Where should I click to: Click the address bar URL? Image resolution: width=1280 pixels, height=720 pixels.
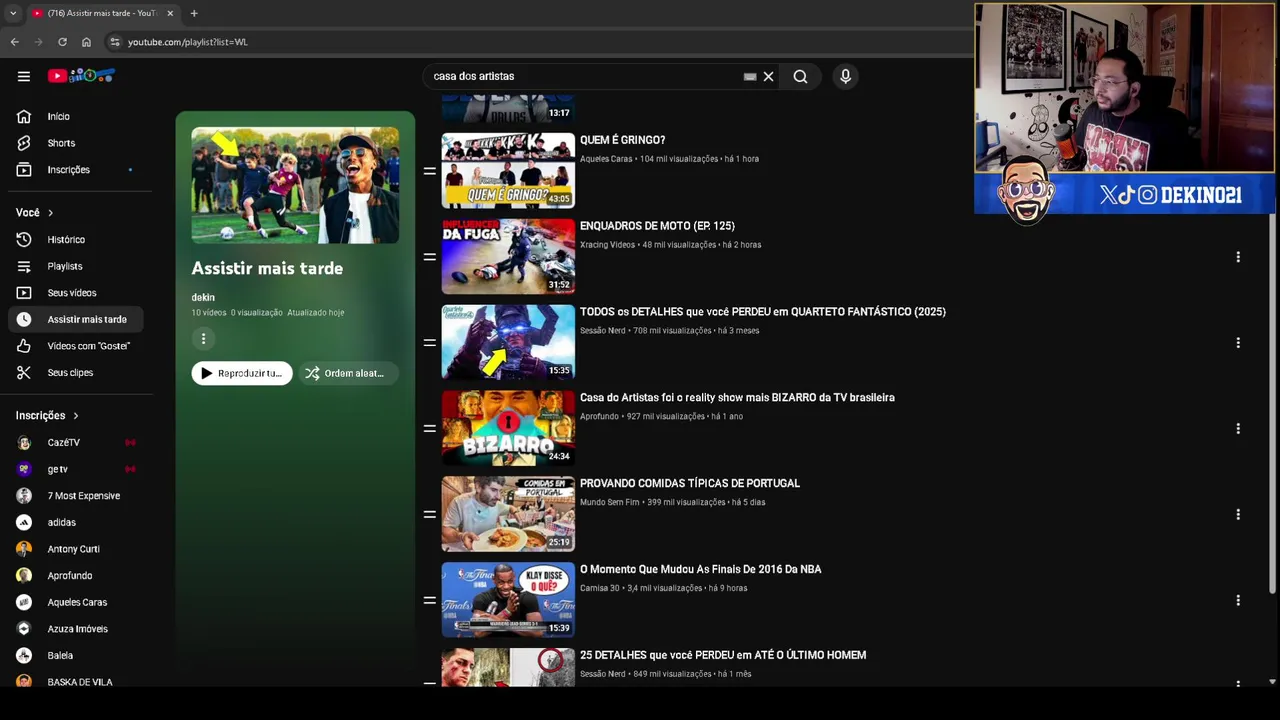pyautogui.click(x=188, y=42)
